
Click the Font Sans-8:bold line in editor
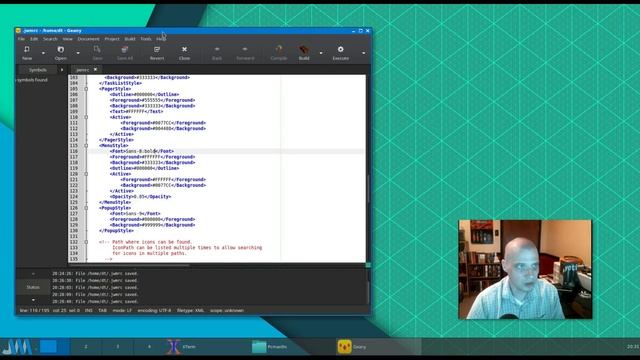click(142, 151)
